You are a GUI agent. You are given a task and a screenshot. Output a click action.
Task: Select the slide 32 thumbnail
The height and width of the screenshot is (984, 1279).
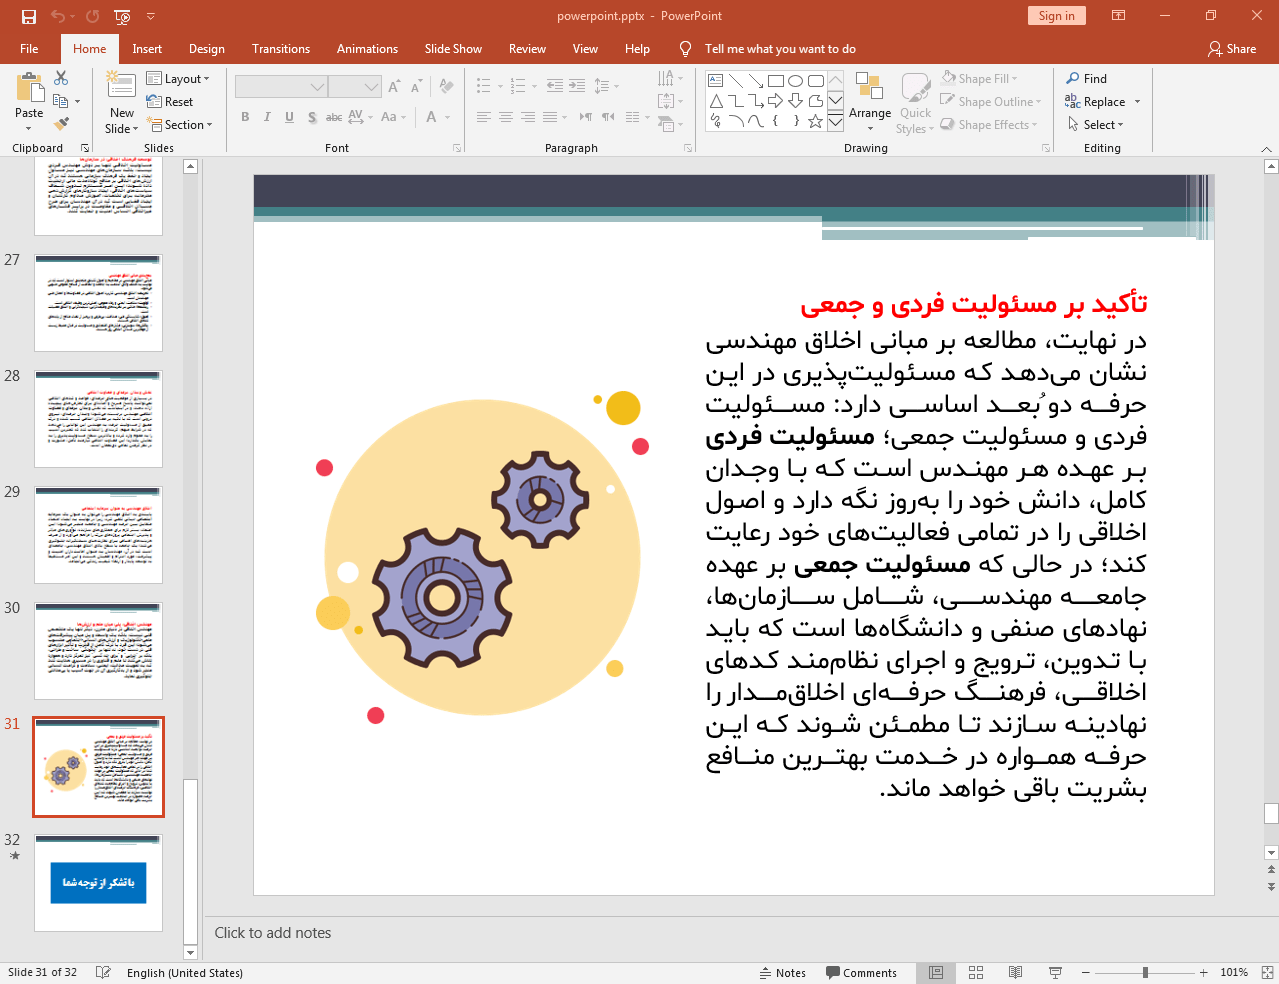coord(97,882)
